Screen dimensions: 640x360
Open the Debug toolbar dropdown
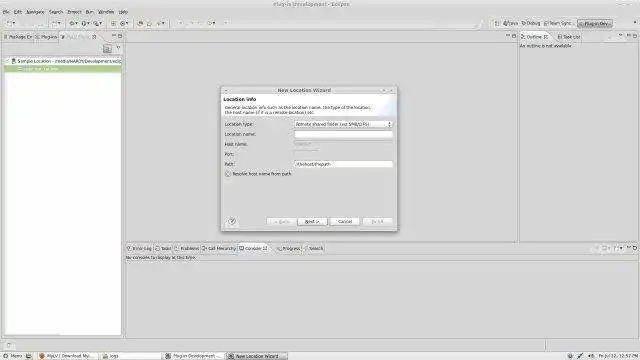point(77,23)
